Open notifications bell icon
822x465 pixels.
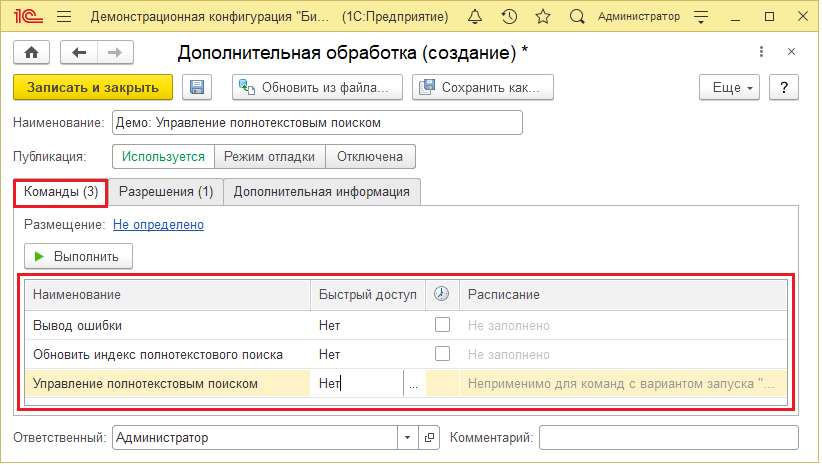click(475, 17)
